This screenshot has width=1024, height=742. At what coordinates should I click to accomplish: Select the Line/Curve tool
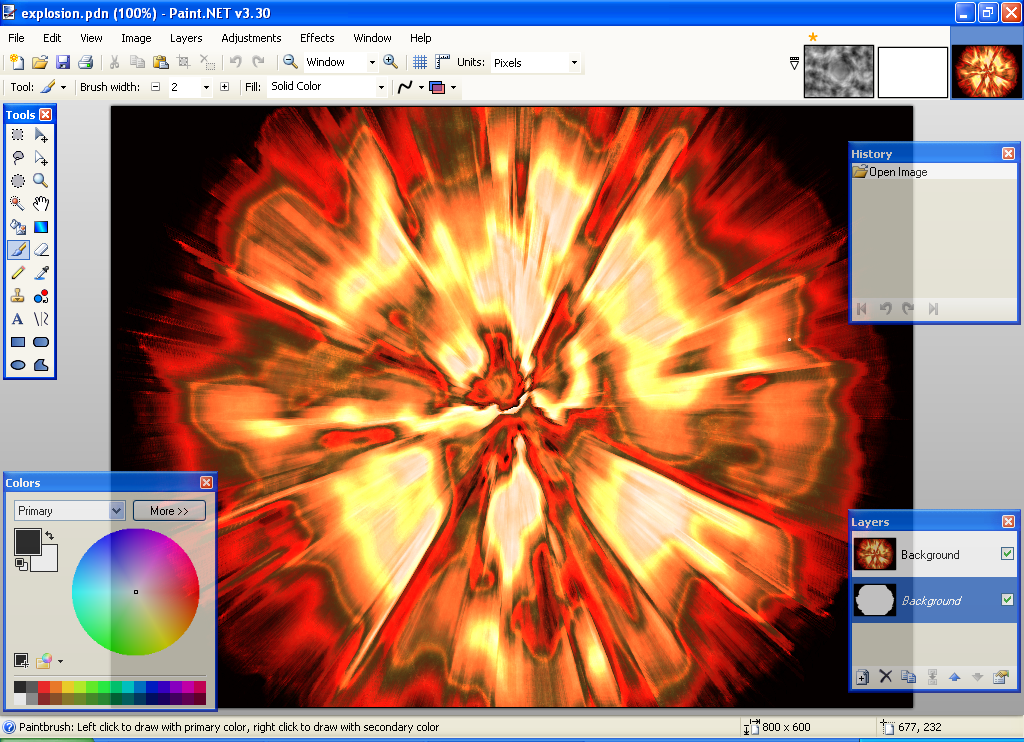[x=41, y=319]
